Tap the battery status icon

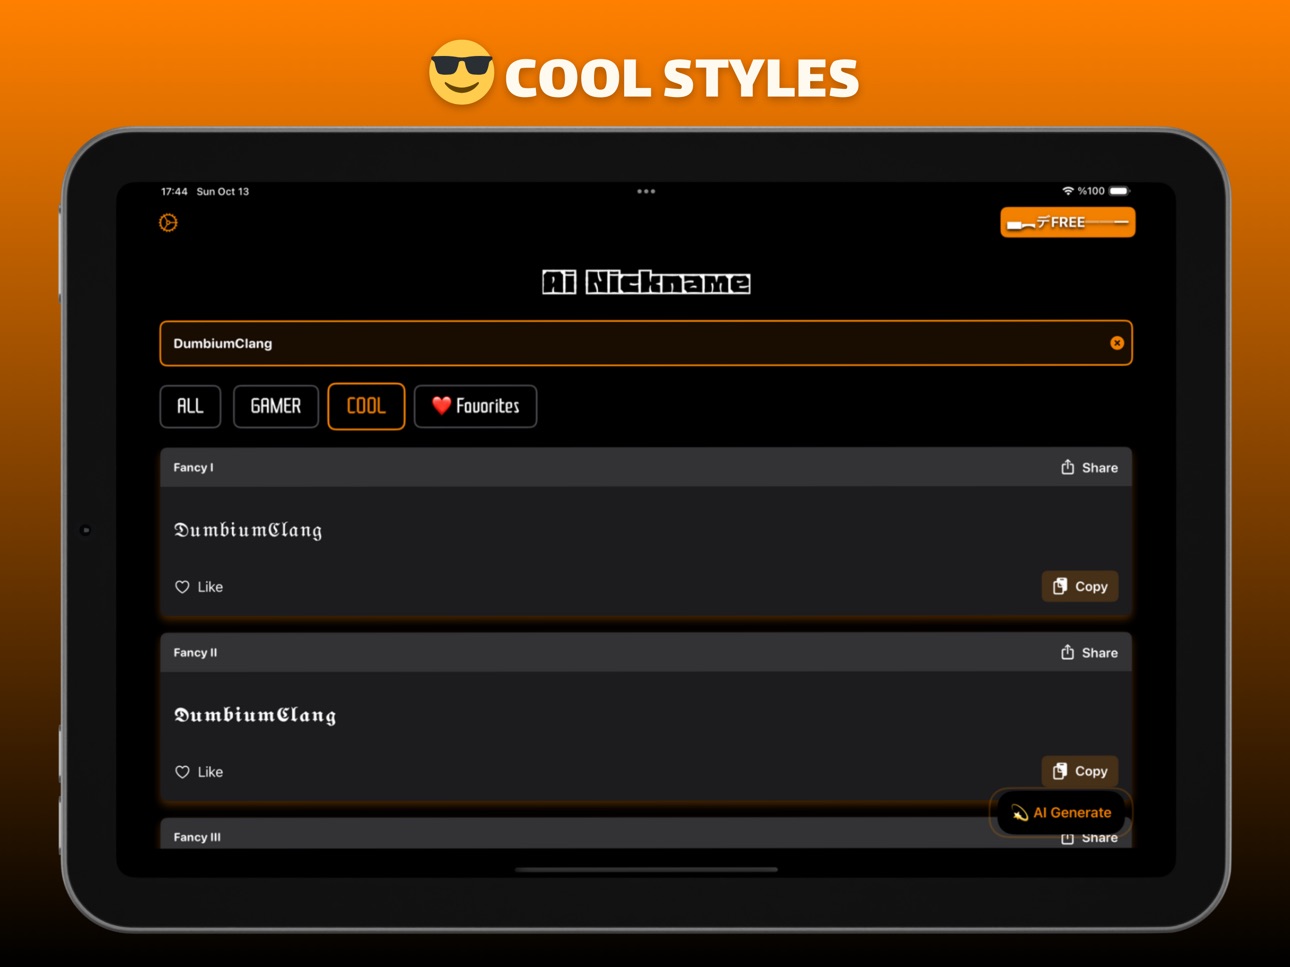coord(1120,191)
